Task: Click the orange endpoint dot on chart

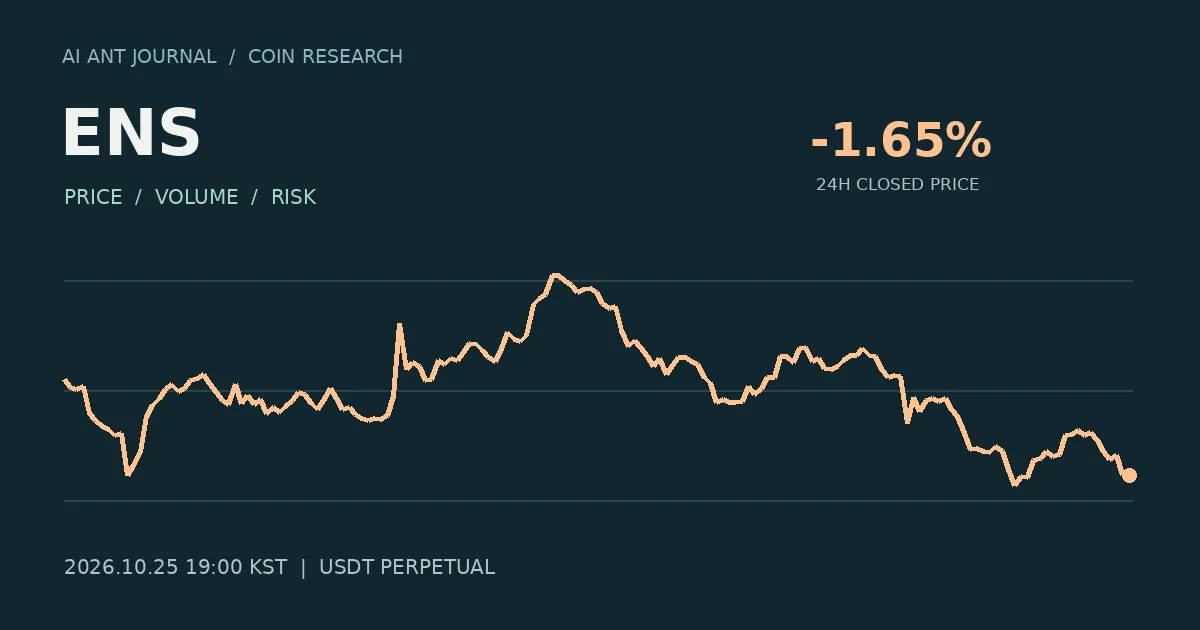Action: click(x=1129, y=475)
